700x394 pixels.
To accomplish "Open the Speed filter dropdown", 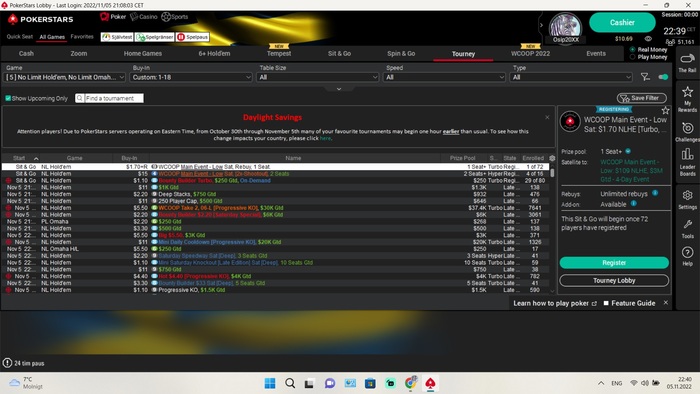I will click(445, 77).
